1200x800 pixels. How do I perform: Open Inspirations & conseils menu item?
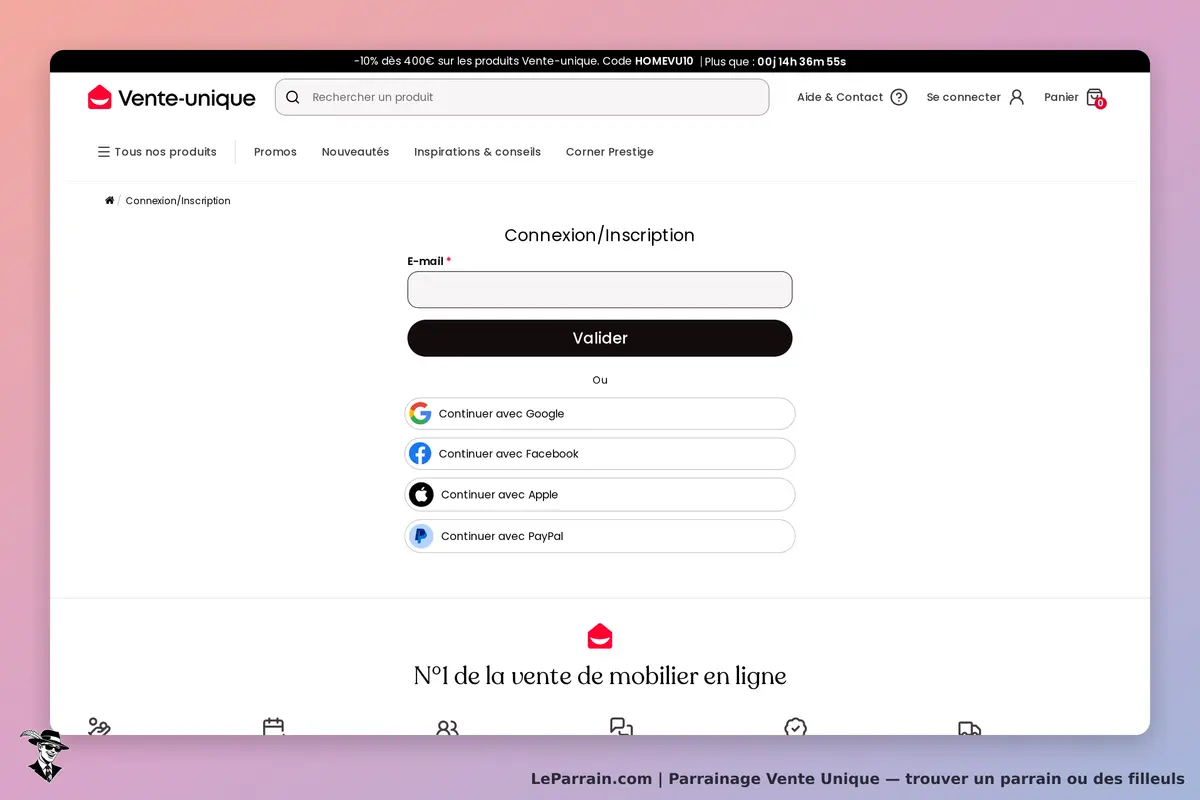[x=477, y=152]
